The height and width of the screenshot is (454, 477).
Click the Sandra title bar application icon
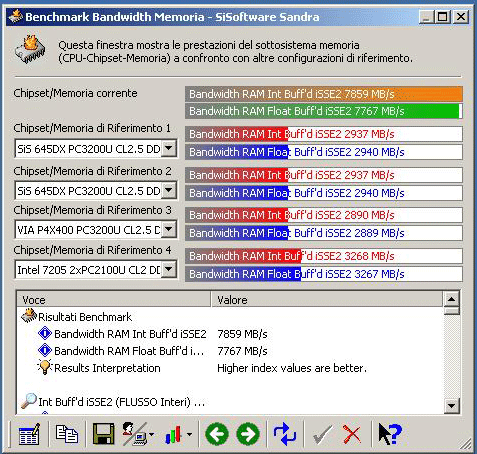pyautogui.click(x=15, y=16)
